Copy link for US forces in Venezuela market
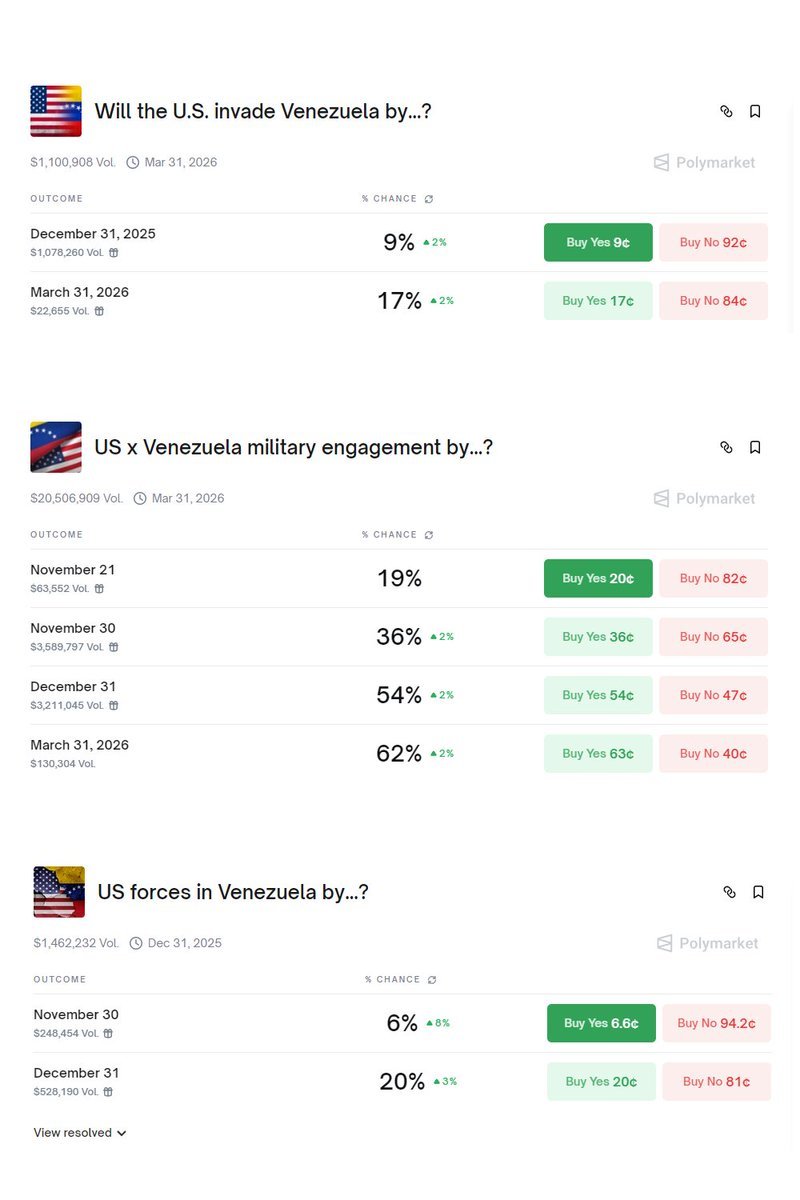 click(x=730, y=892)
